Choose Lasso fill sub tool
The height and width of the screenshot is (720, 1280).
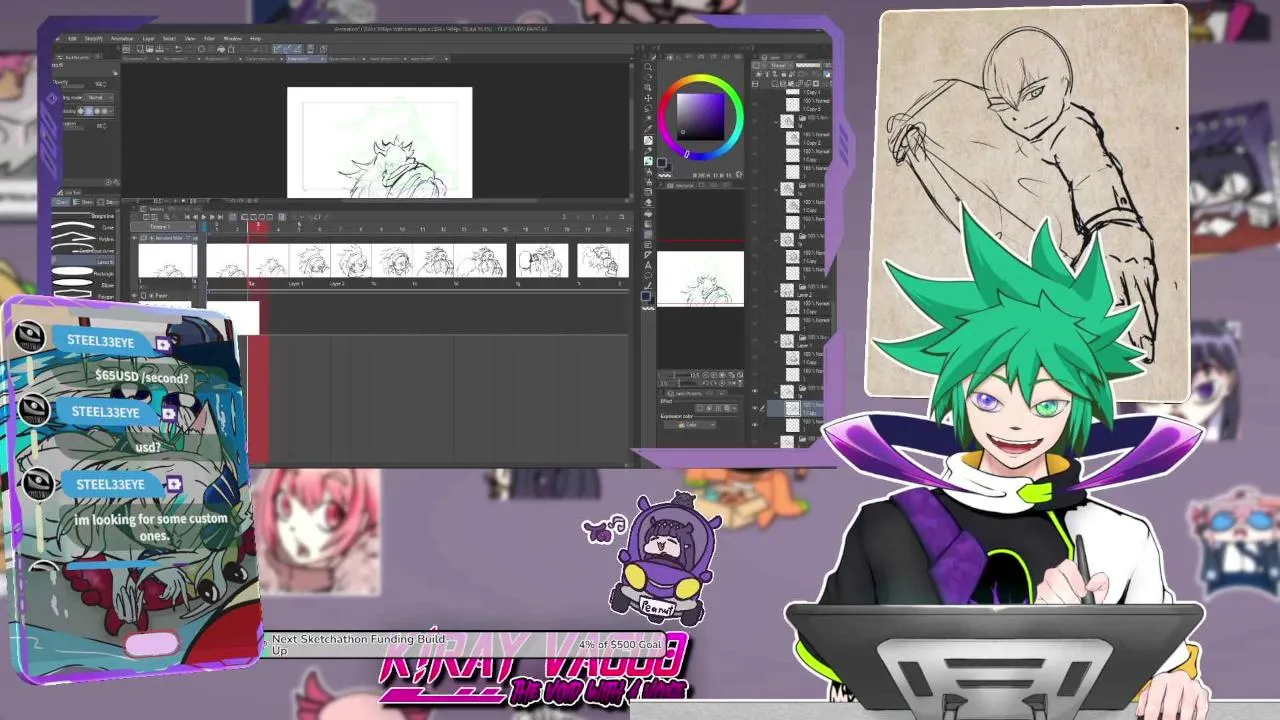(x=84, y=262)
